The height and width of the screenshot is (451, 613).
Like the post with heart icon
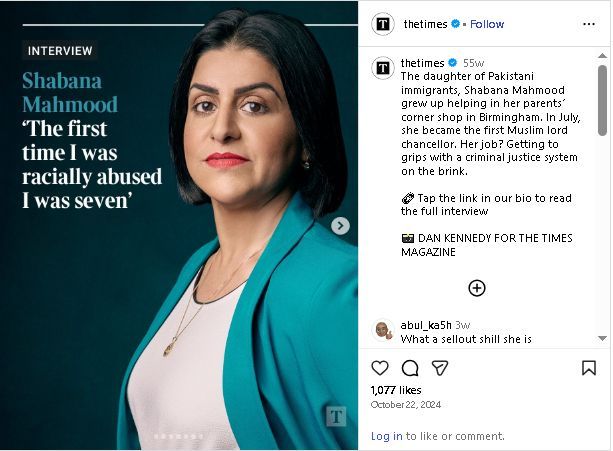pos(380,368)
